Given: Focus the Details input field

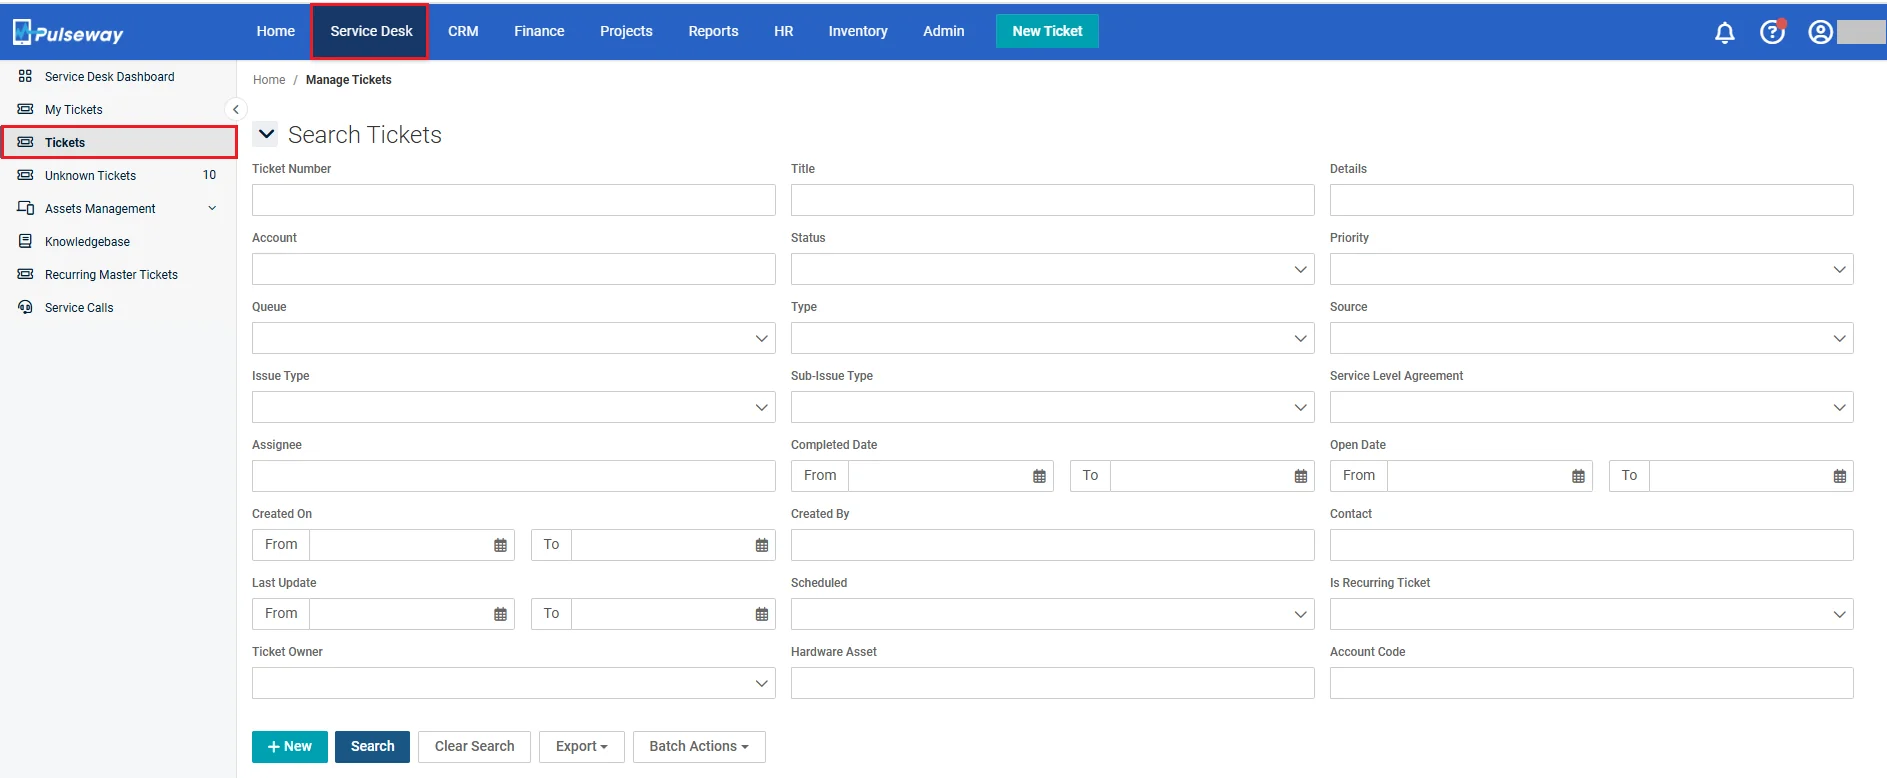Looking at the screenshot, I should (x=1591, y=200).
